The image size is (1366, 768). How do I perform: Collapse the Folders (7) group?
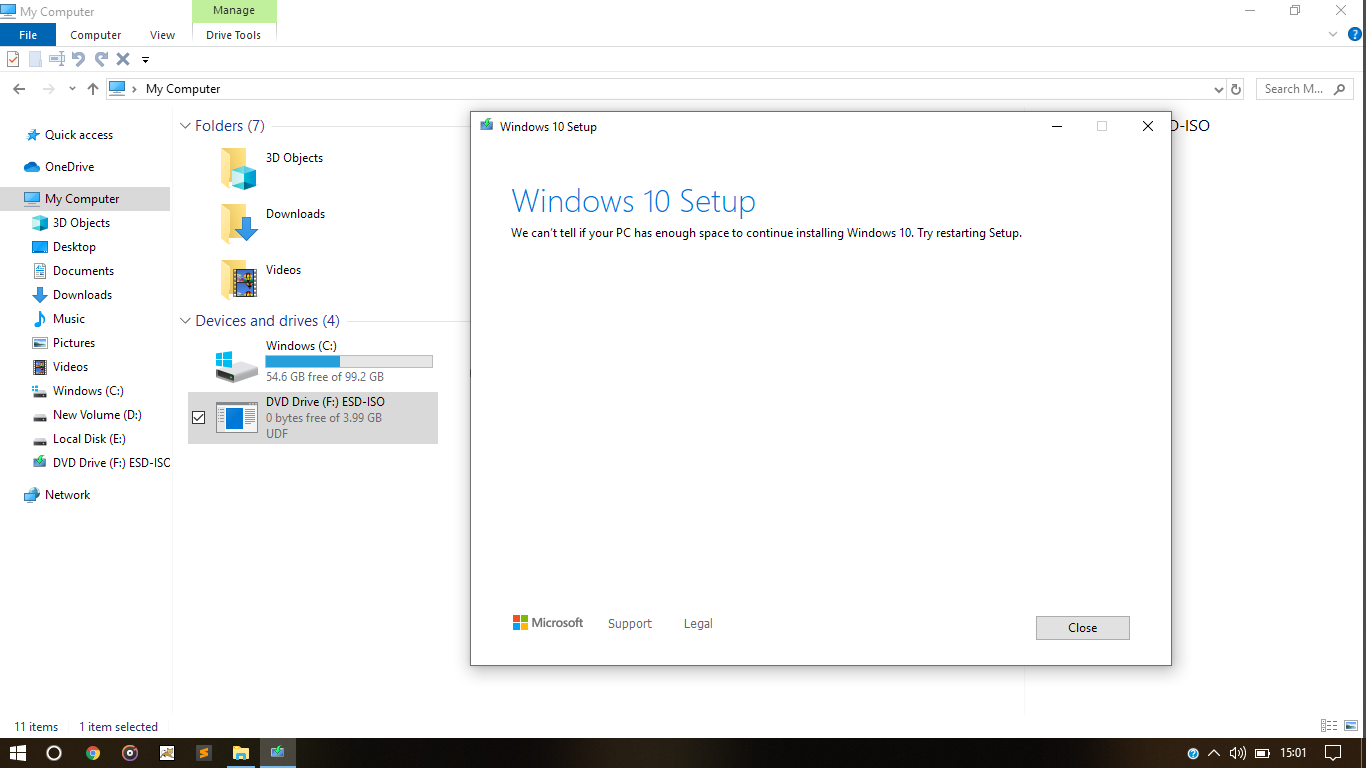click(185, 126)
